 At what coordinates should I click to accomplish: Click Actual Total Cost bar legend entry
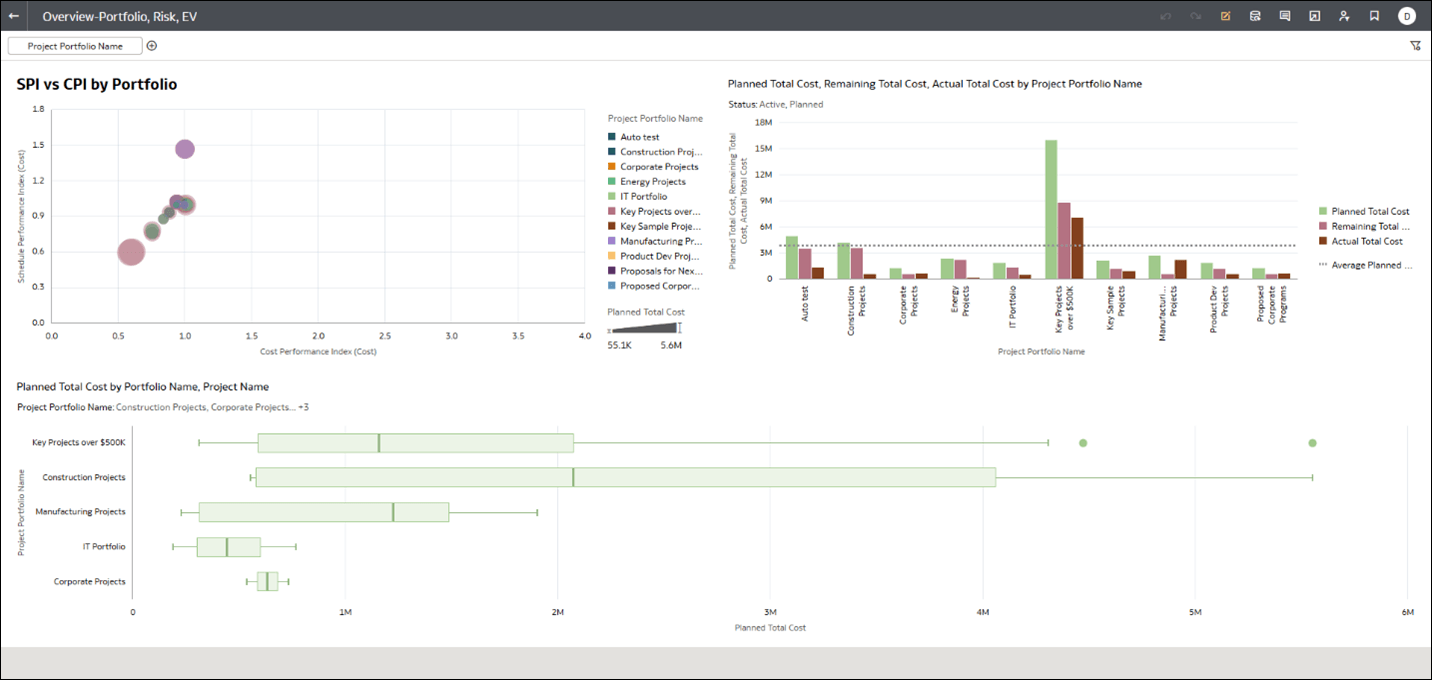point(1361,241)
